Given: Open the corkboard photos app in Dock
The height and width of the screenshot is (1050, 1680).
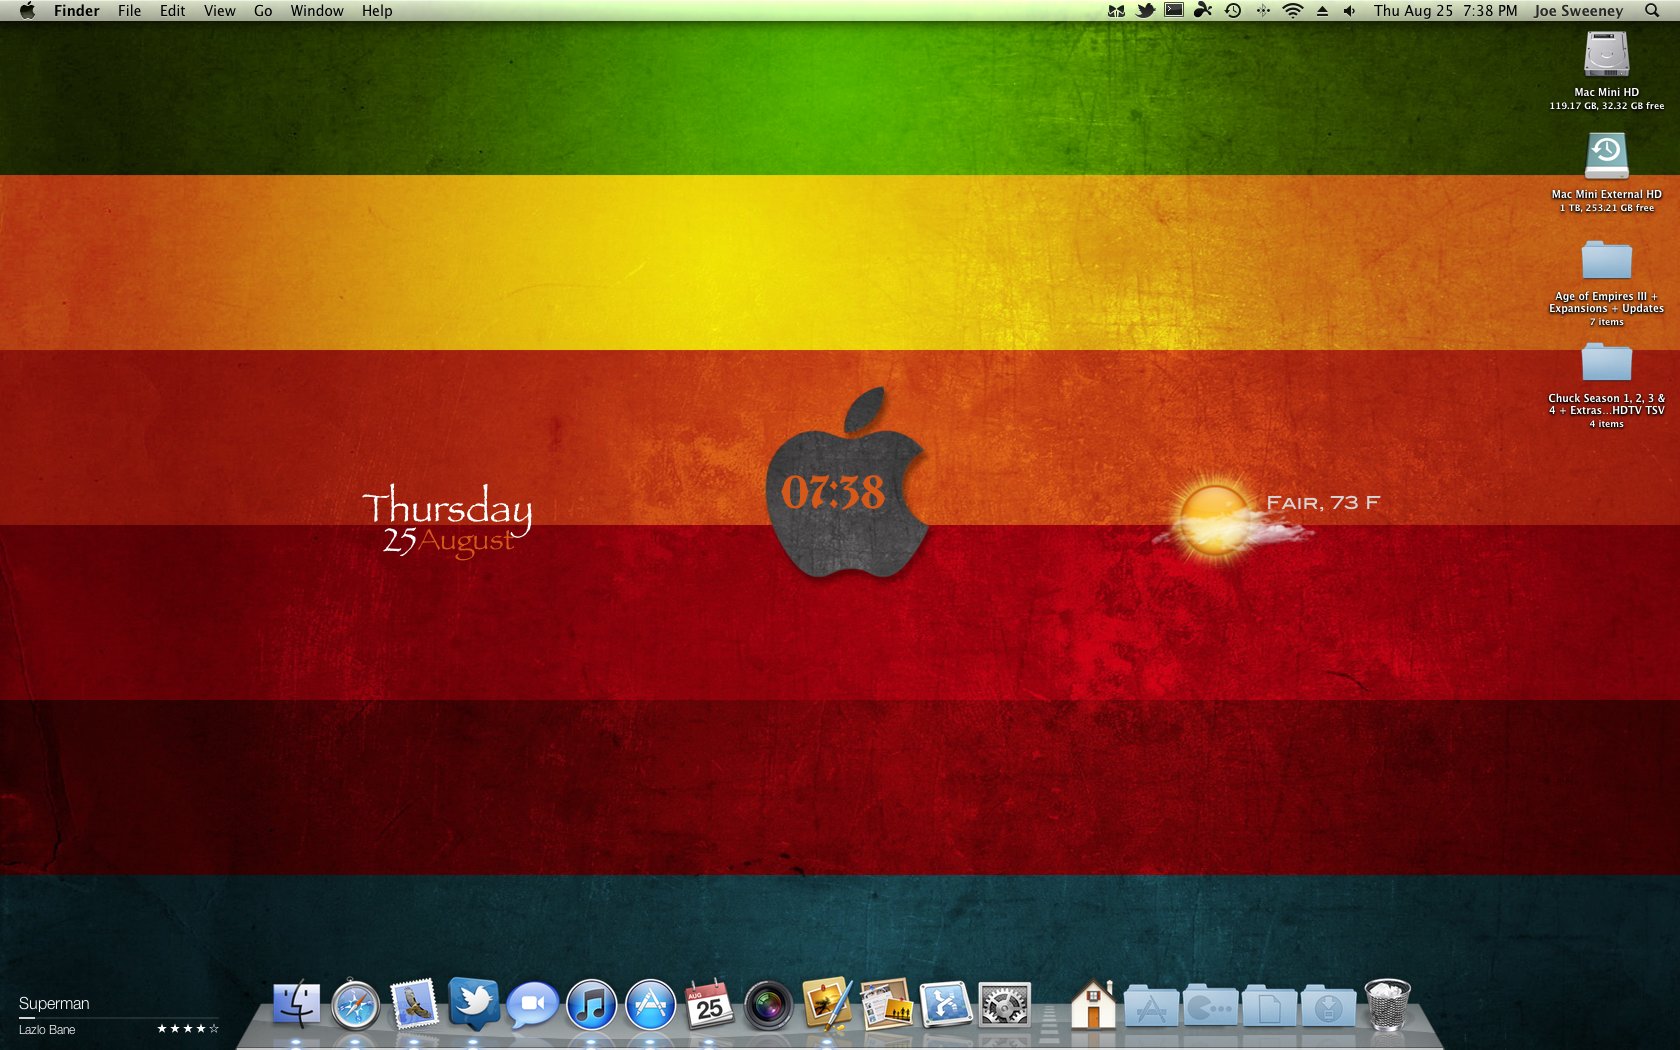Looking at the screenshot, I should point(886,1004).
